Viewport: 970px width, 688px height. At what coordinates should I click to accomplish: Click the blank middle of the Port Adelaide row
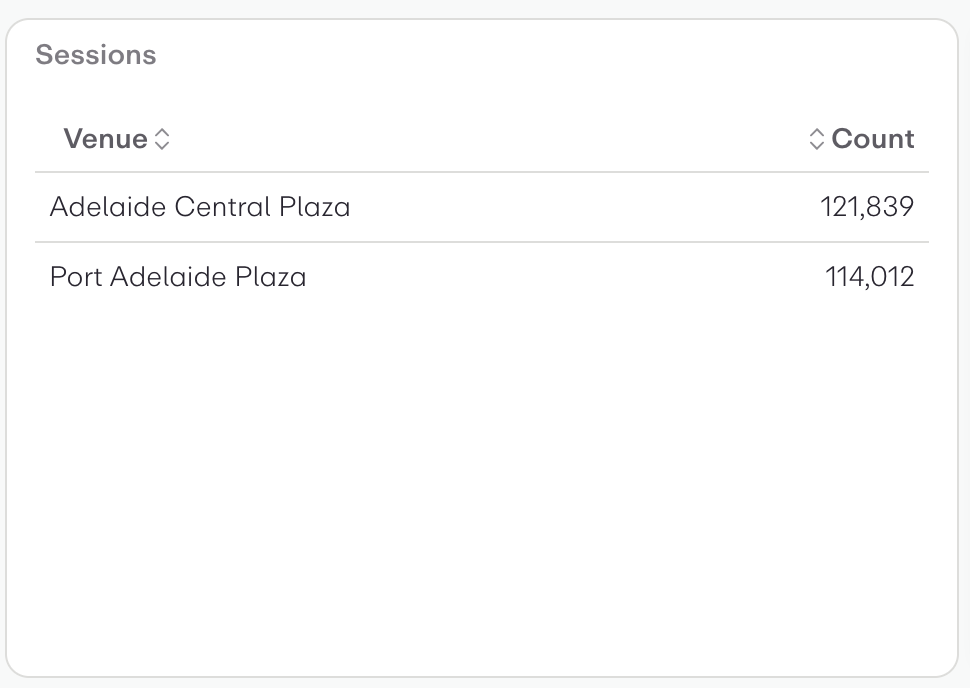point(560,276)
